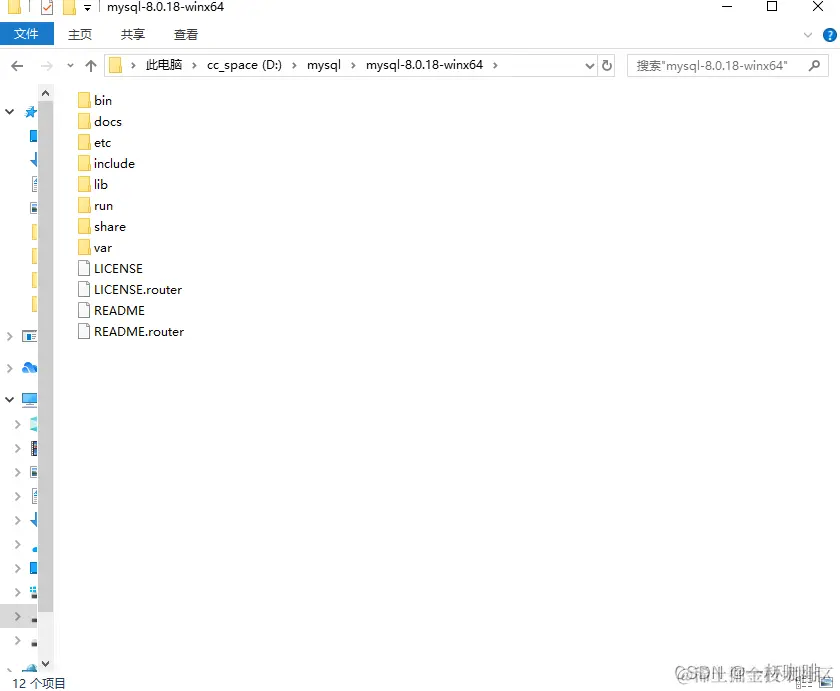Click the Quick access star icon
840x691 pixels.
(x=31, y=112)
